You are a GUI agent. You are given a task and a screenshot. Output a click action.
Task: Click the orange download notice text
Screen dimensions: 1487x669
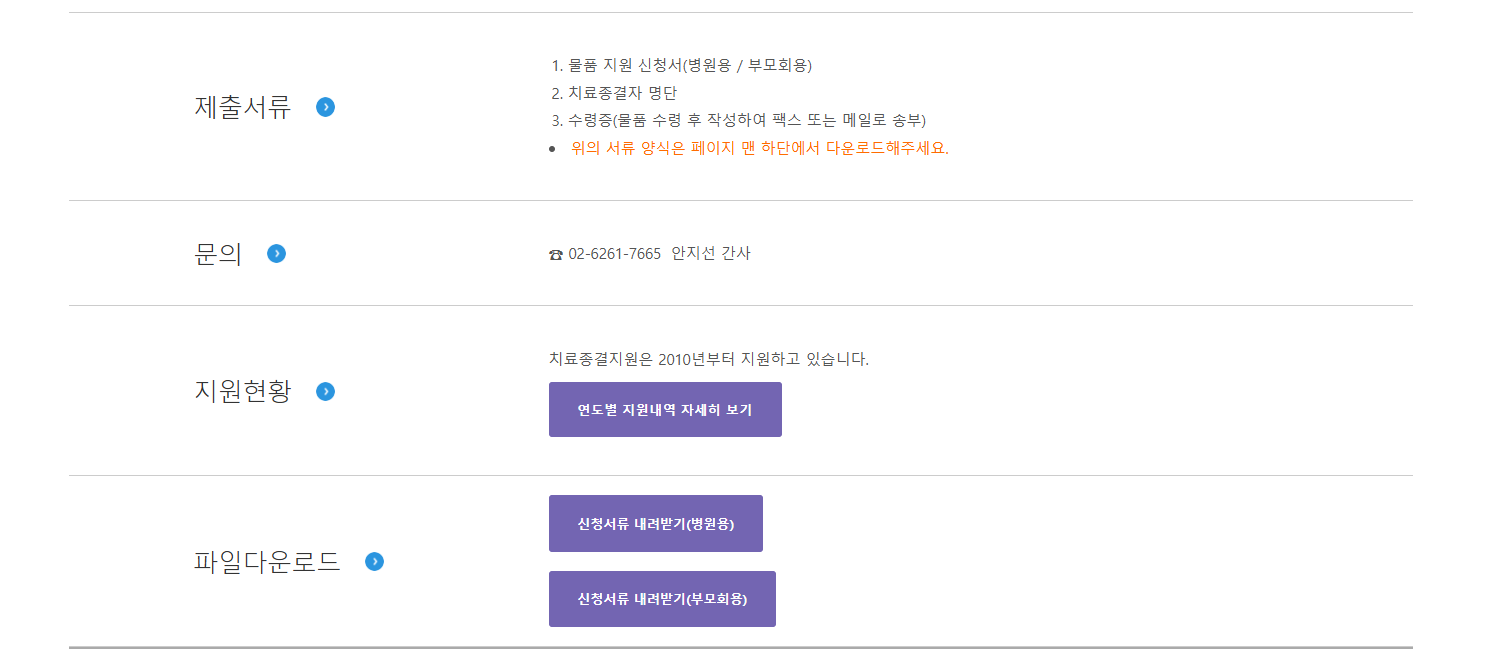point(759,148)
